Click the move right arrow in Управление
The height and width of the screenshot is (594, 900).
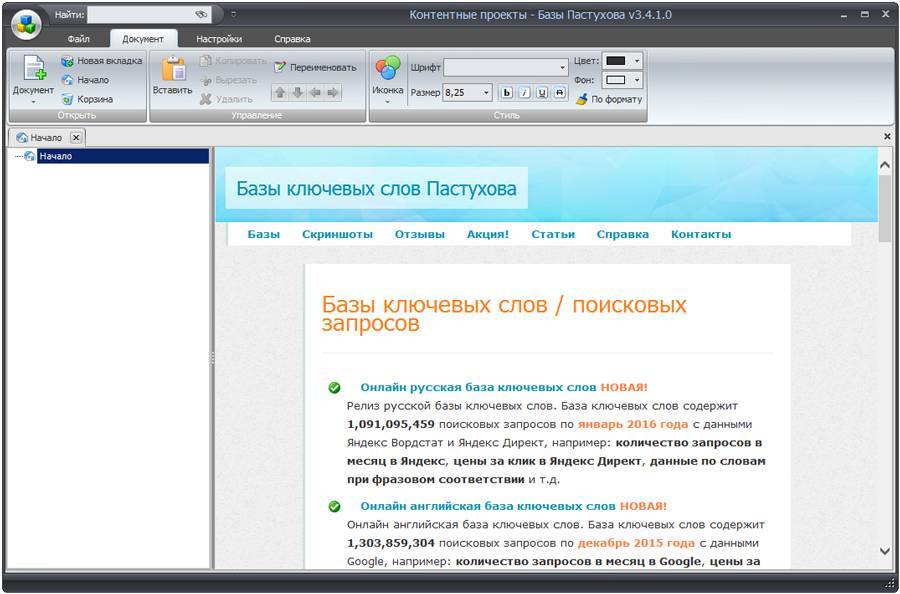click(332, 92)
